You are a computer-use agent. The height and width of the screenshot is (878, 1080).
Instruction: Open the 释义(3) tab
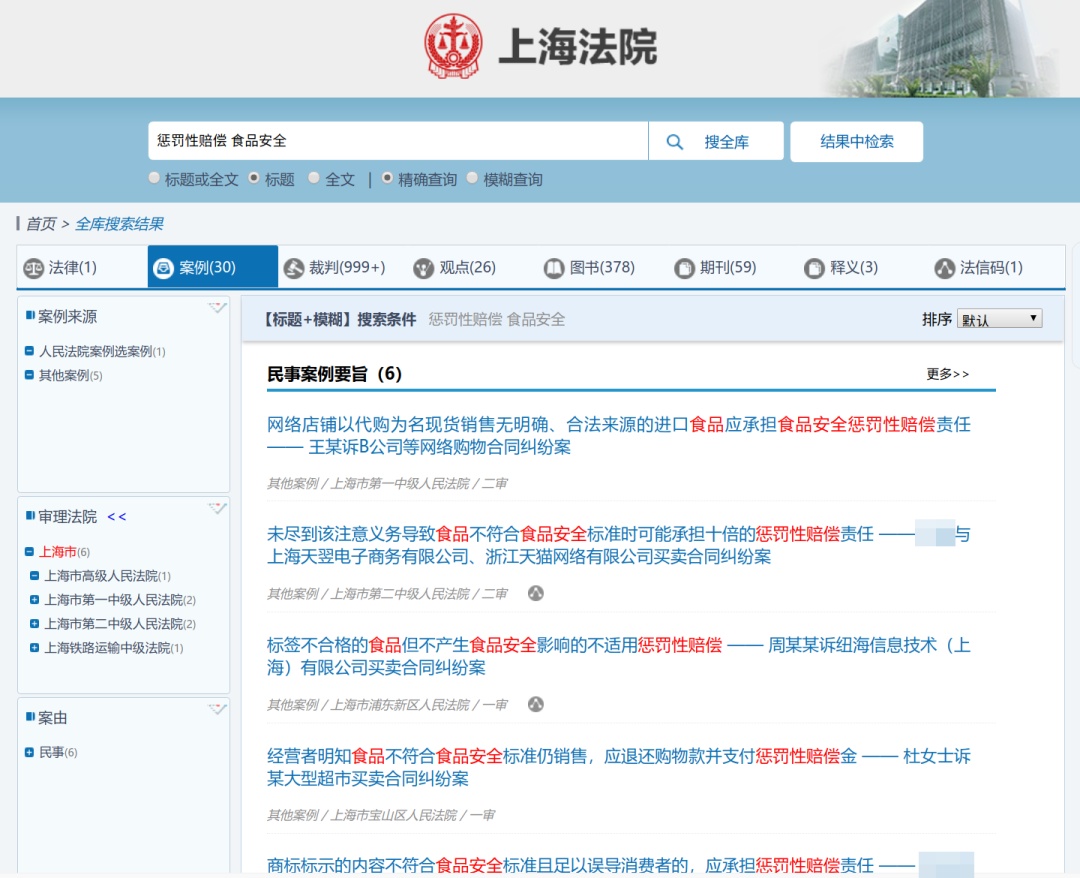pyautogui.click(x=864, y=267)
